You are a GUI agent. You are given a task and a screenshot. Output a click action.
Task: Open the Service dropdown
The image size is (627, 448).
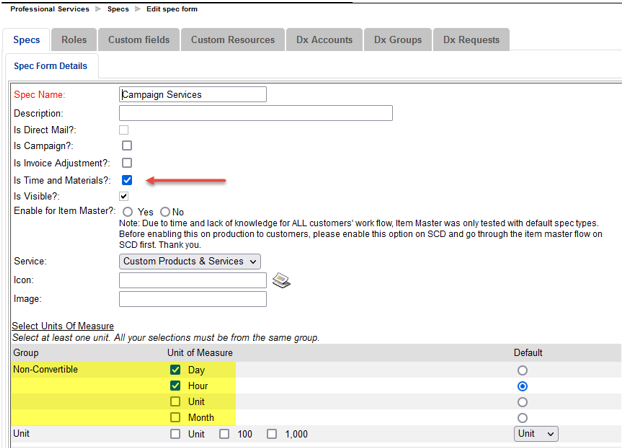[190, 261]
